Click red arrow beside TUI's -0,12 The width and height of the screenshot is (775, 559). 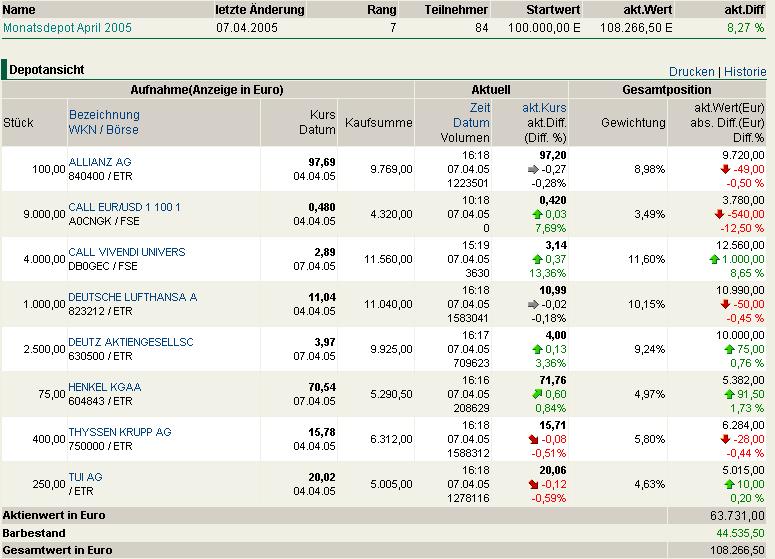coord(532,485)
